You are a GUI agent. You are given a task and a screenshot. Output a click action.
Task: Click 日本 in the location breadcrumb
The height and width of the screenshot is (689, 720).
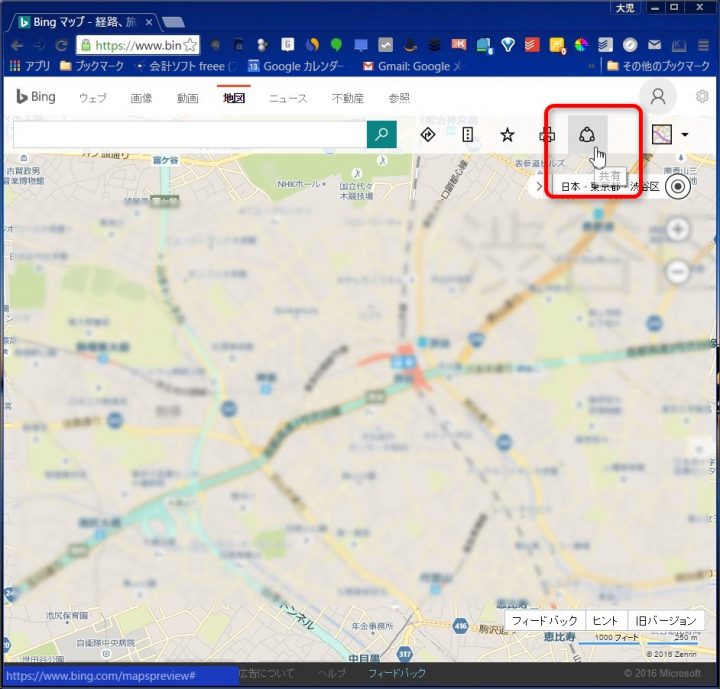pyautogui.click(x=571, y=186)
